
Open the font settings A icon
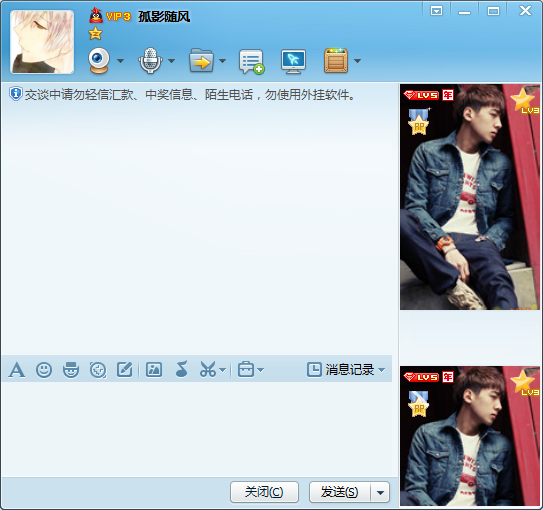[x=17, y=370]
